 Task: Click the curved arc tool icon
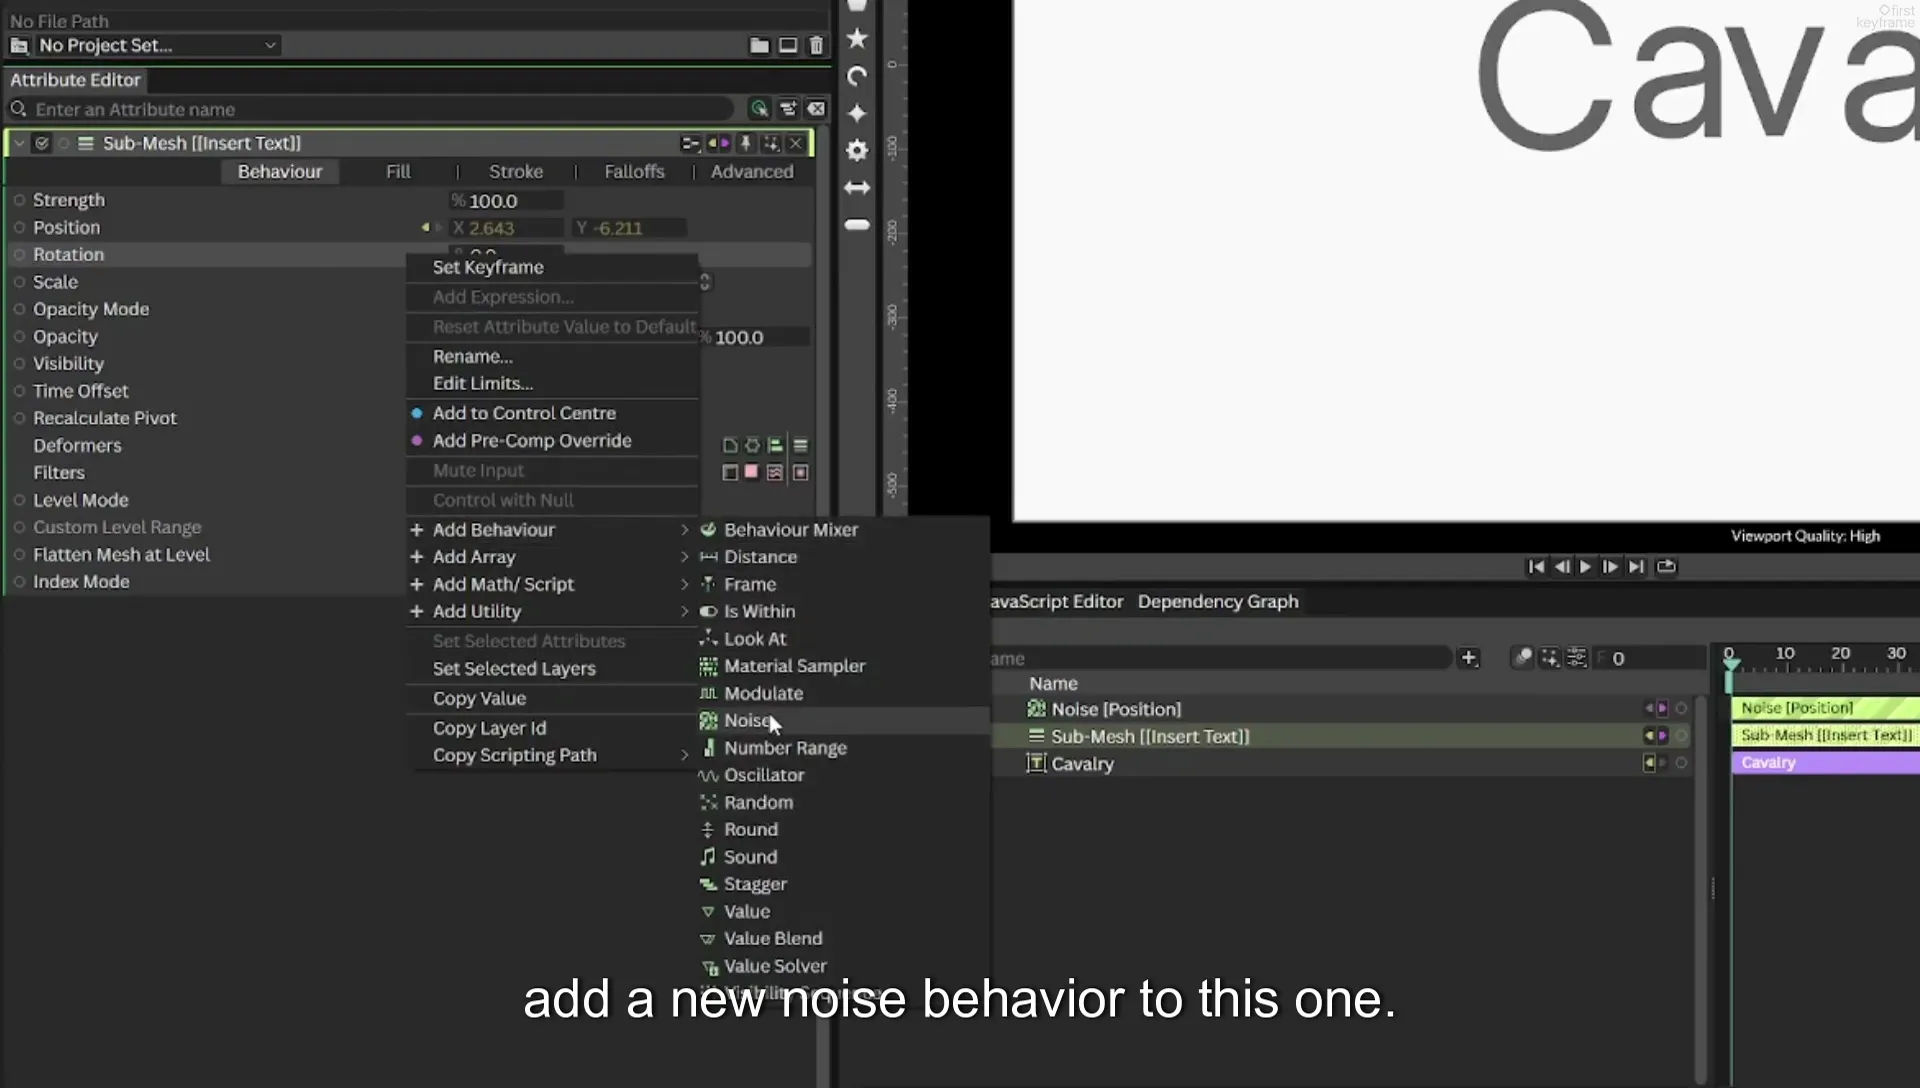tap(857, 76)
